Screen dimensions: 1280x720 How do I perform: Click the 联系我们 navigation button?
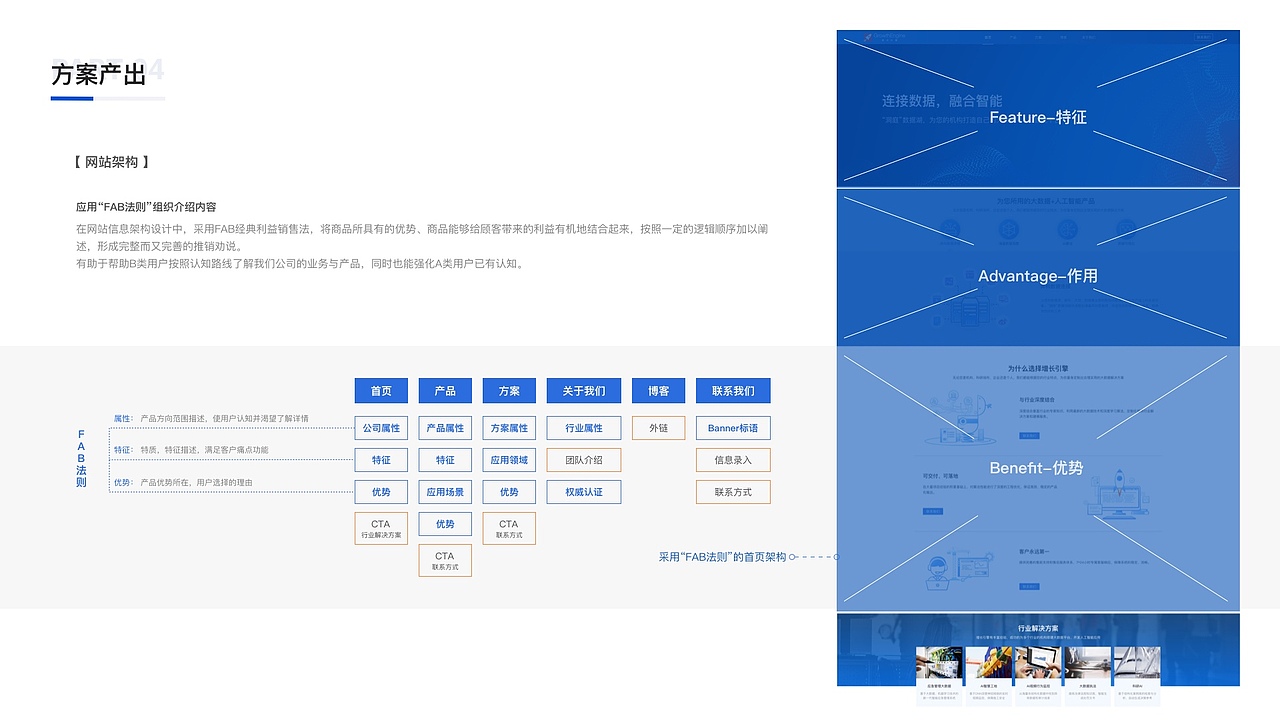(734, 391)
